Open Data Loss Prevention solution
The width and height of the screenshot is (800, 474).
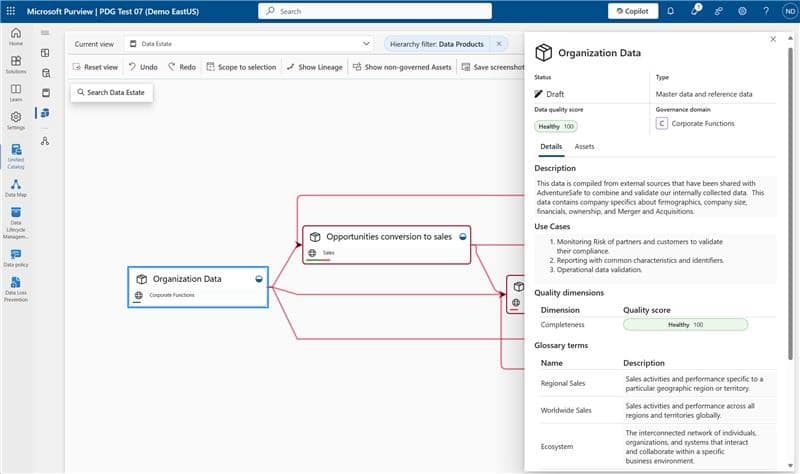[x=16, y=289]
